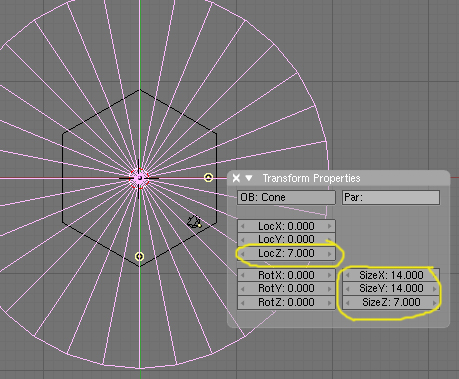
Task: Increase SizeZ with the right arrow
Action: coord(435,303)
